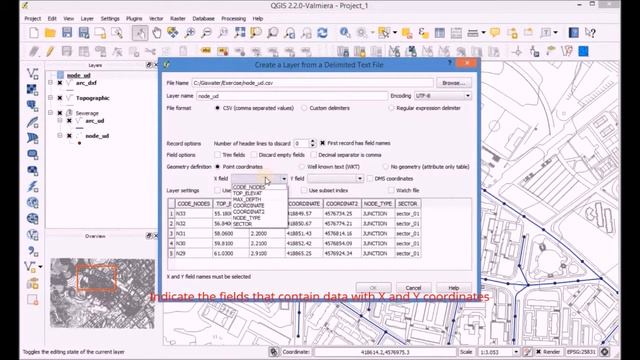Select Well known text (WKT) geometry

[302, 167]
